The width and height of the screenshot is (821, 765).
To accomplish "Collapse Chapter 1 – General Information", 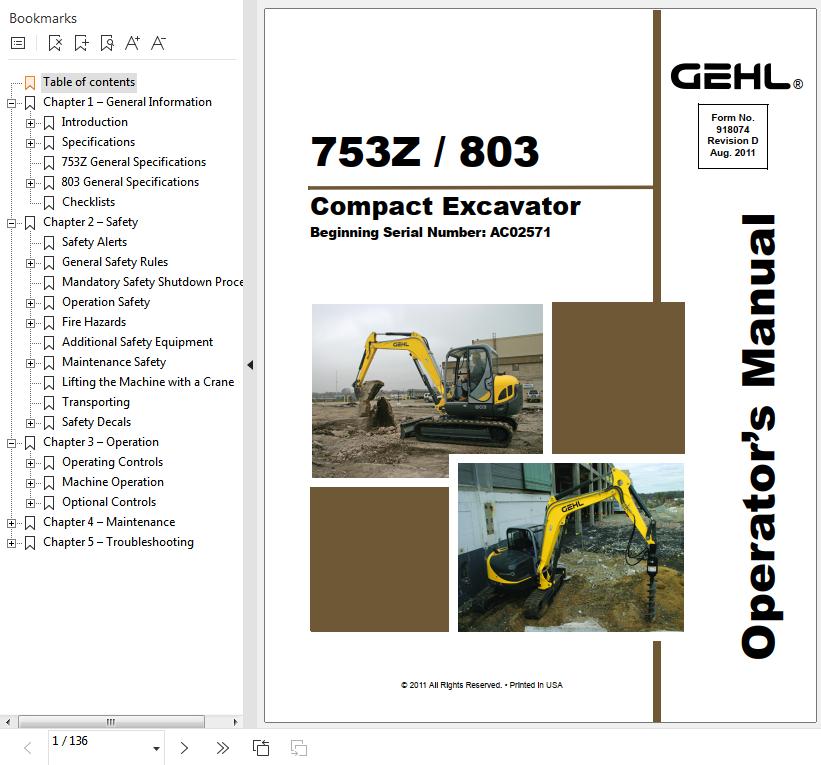I will 12,103.
